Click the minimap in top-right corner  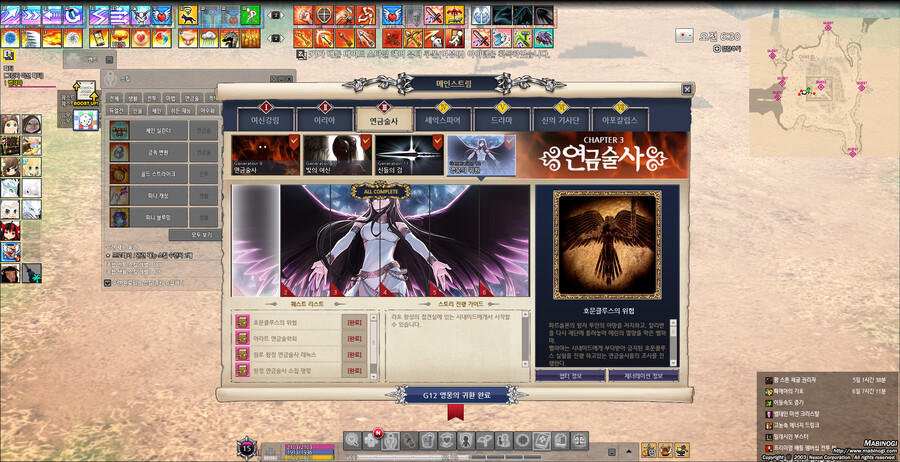tap(824, 86)
